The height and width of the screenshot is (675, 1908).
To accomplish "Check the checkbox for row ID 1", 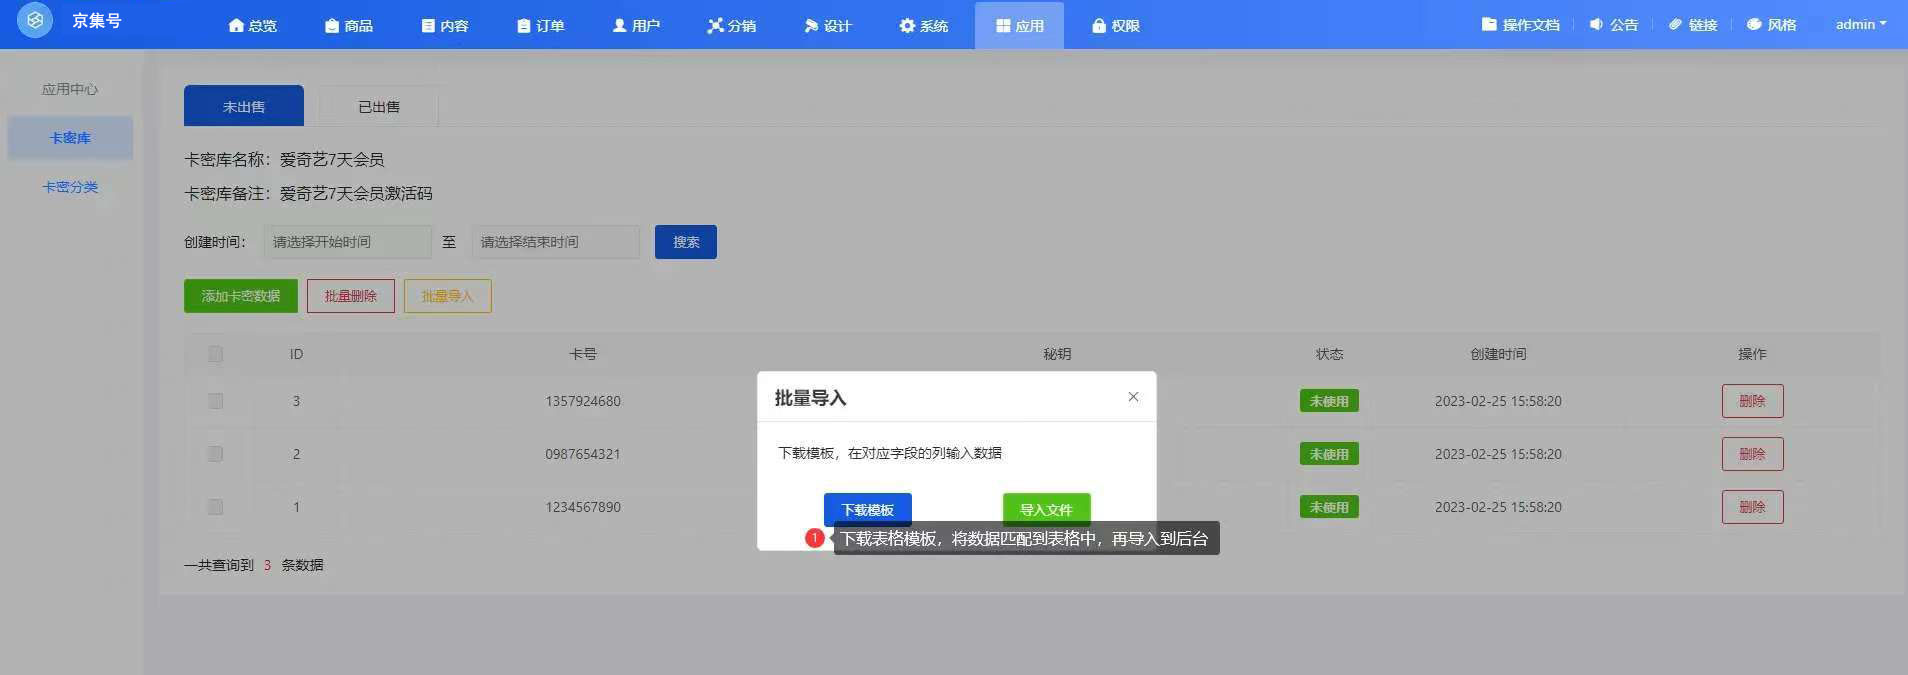I will 215,507.
